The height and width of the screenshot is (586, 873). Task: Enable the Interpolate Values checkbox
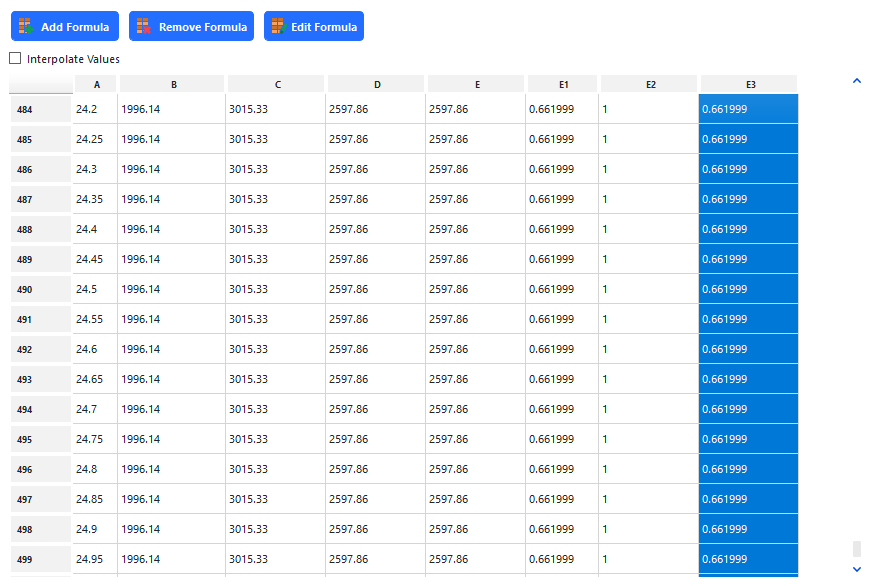point(15,59)
